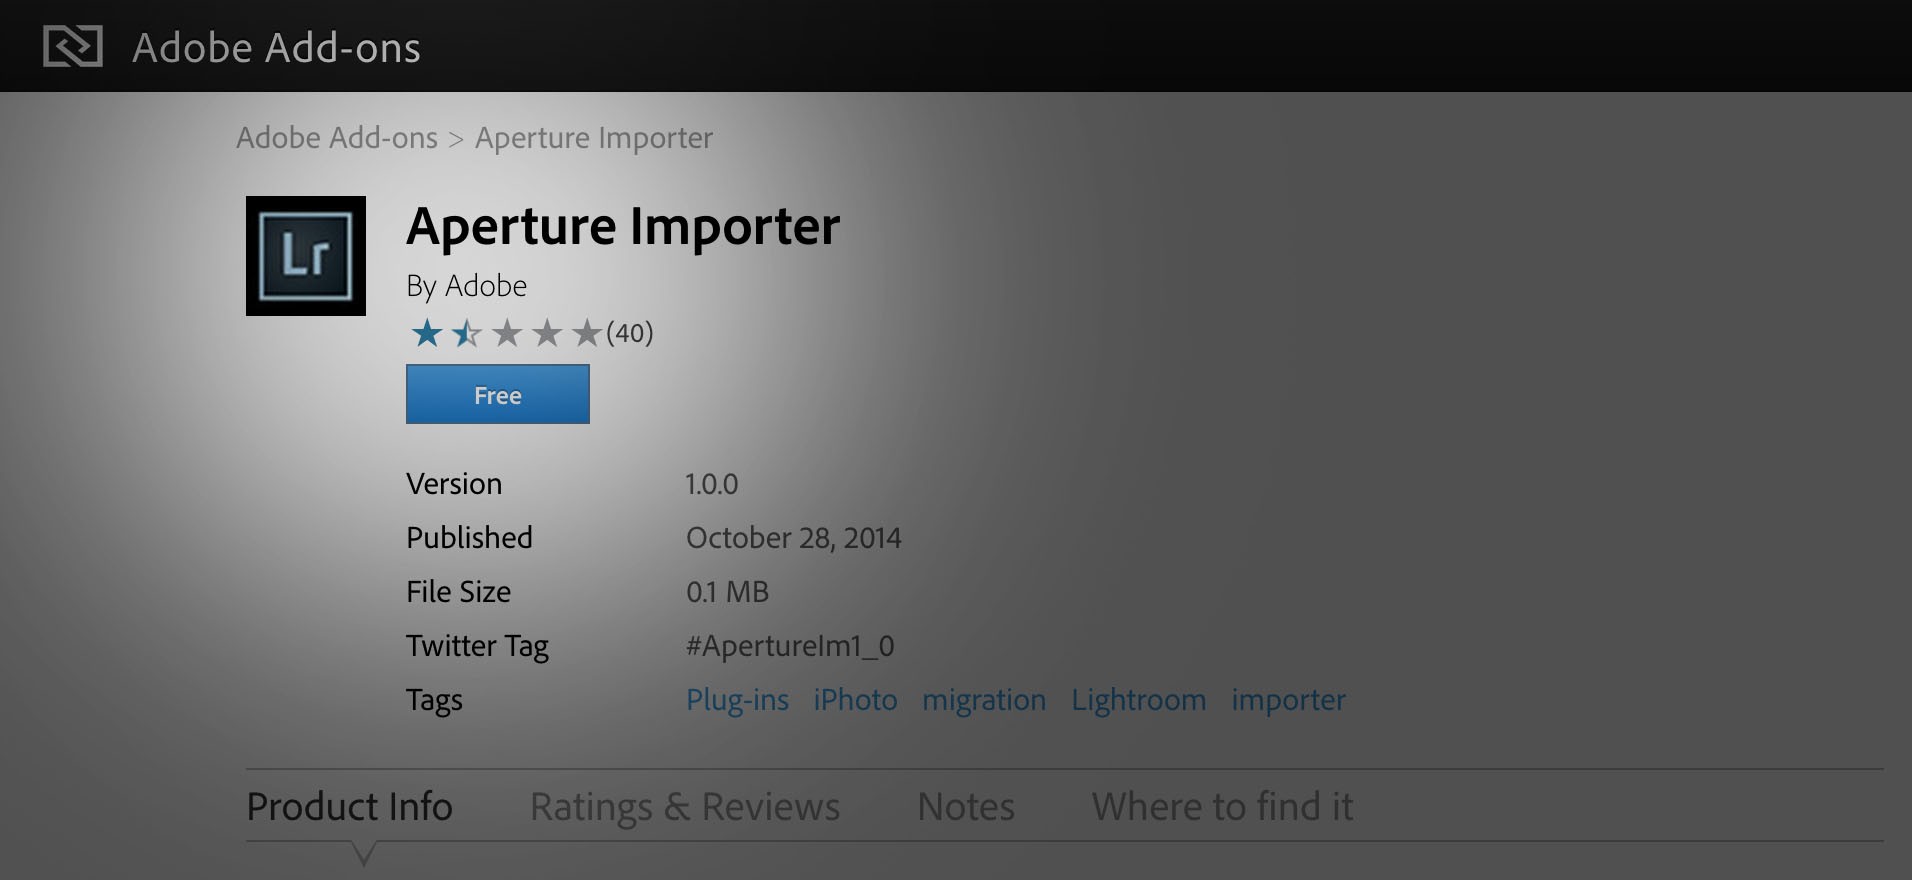This screenshot has height=880, width=1912.
Task: Open the migration tag
Action: point(984,700)
